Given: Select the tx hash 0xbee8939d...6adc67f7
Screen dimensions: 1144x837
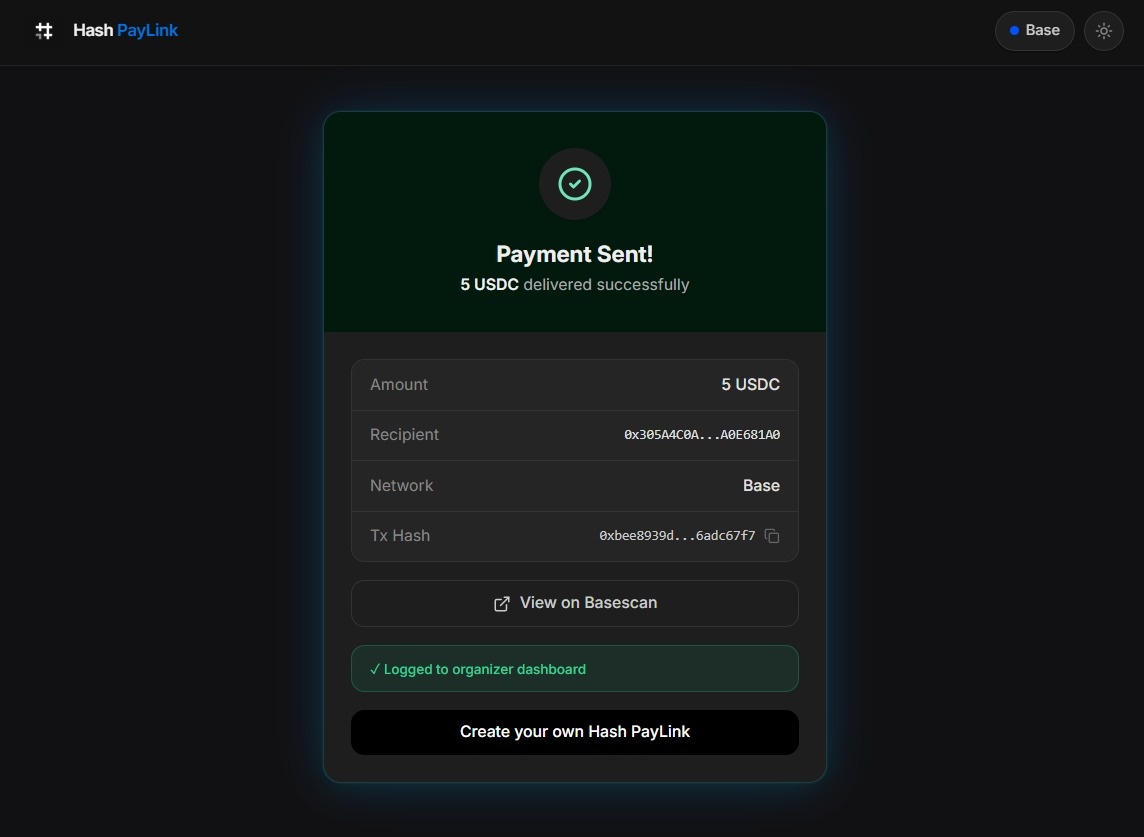Looking at the screenshot, I should click(677, 536).
